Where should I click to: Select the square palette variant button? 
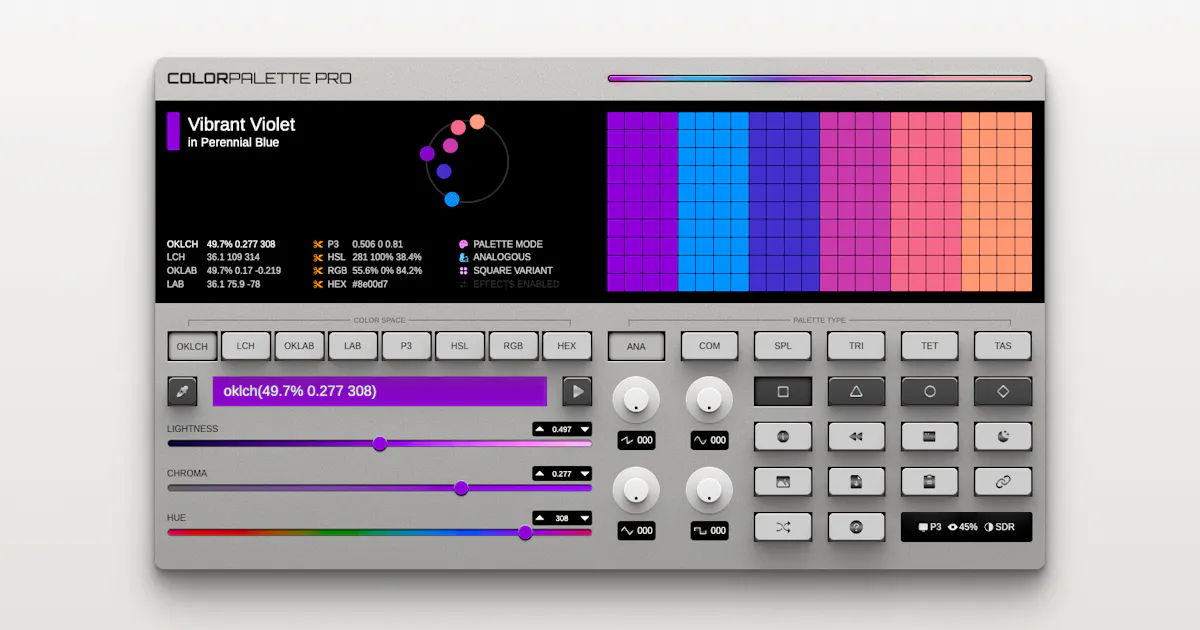[783, 392]
